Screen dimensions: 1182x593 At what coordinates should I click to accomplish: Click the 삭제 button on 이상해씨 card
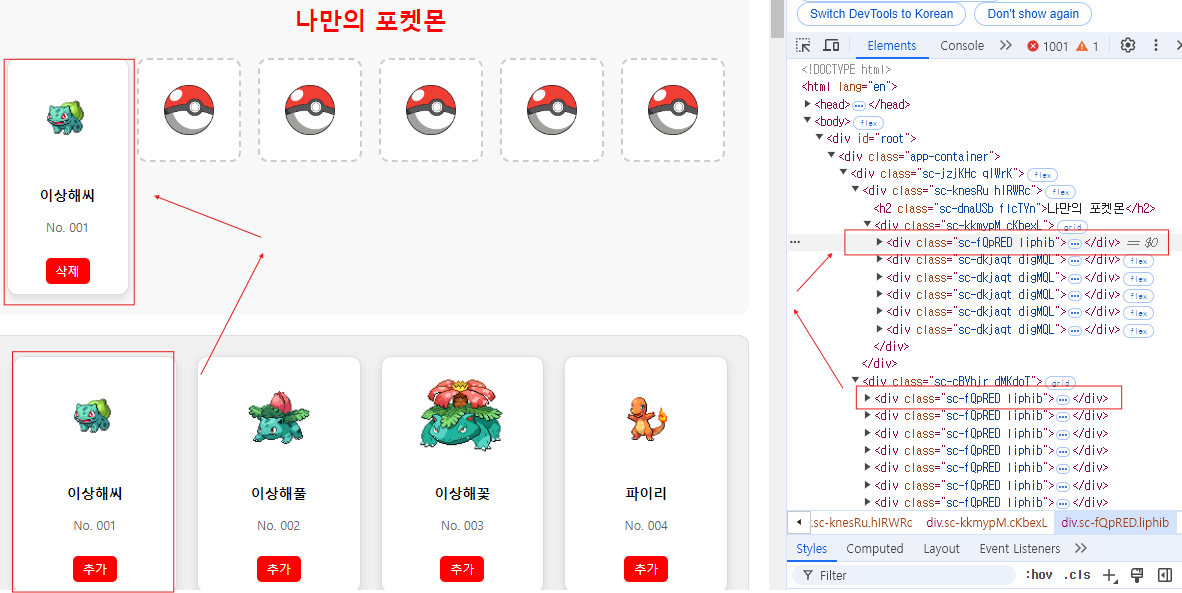68,271
